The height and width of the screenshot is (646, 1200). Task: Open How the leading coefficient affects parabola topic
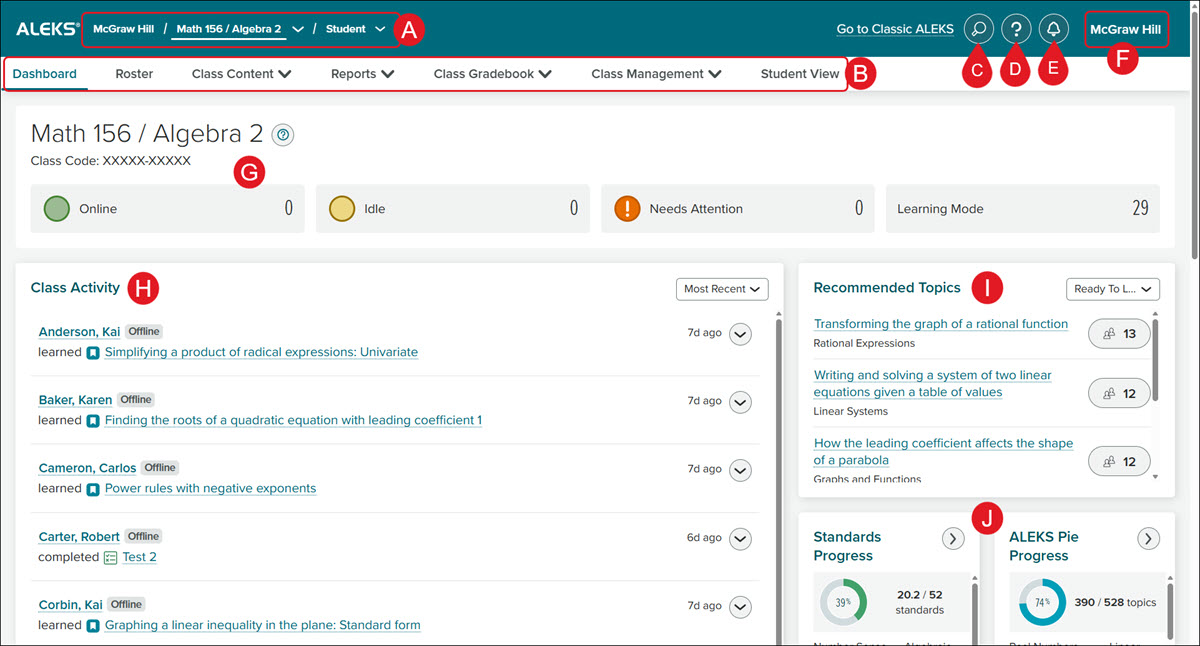point(943,452)
